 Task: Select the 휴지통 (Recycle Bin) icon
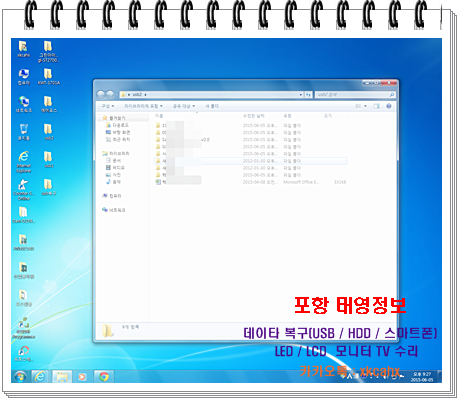(x=24, y=132)
